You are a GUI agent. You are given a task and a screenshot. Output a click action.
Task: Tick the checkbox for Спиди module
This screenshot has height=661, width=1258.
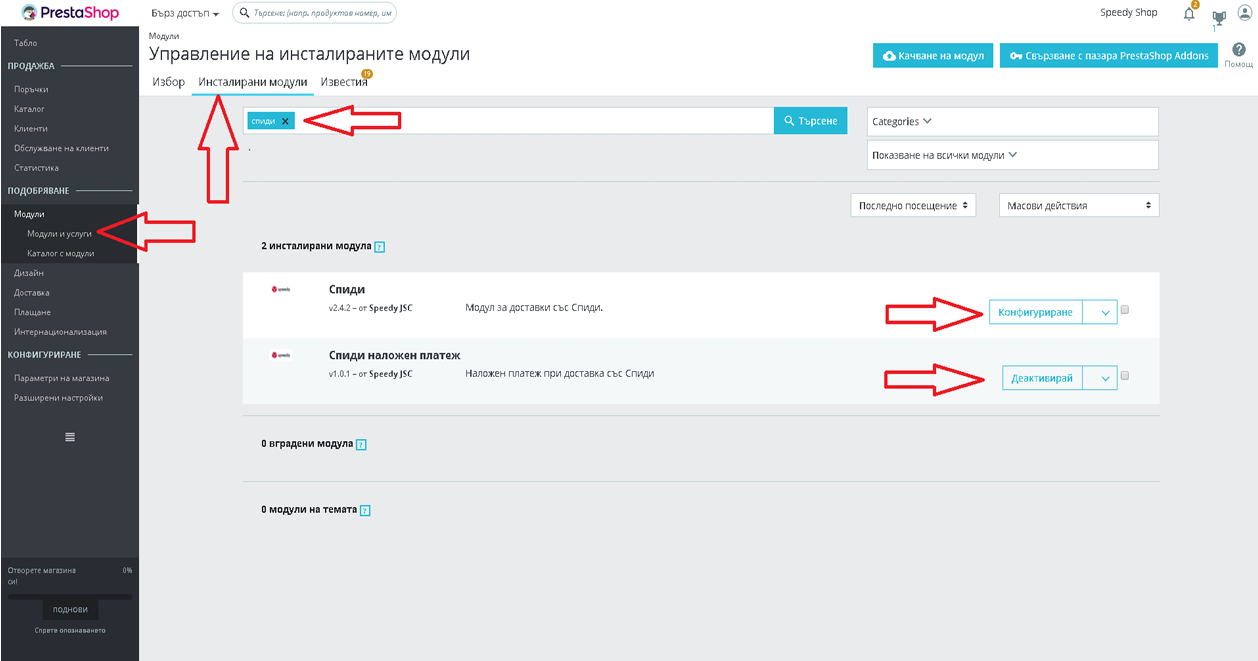tap(1125, 310)
